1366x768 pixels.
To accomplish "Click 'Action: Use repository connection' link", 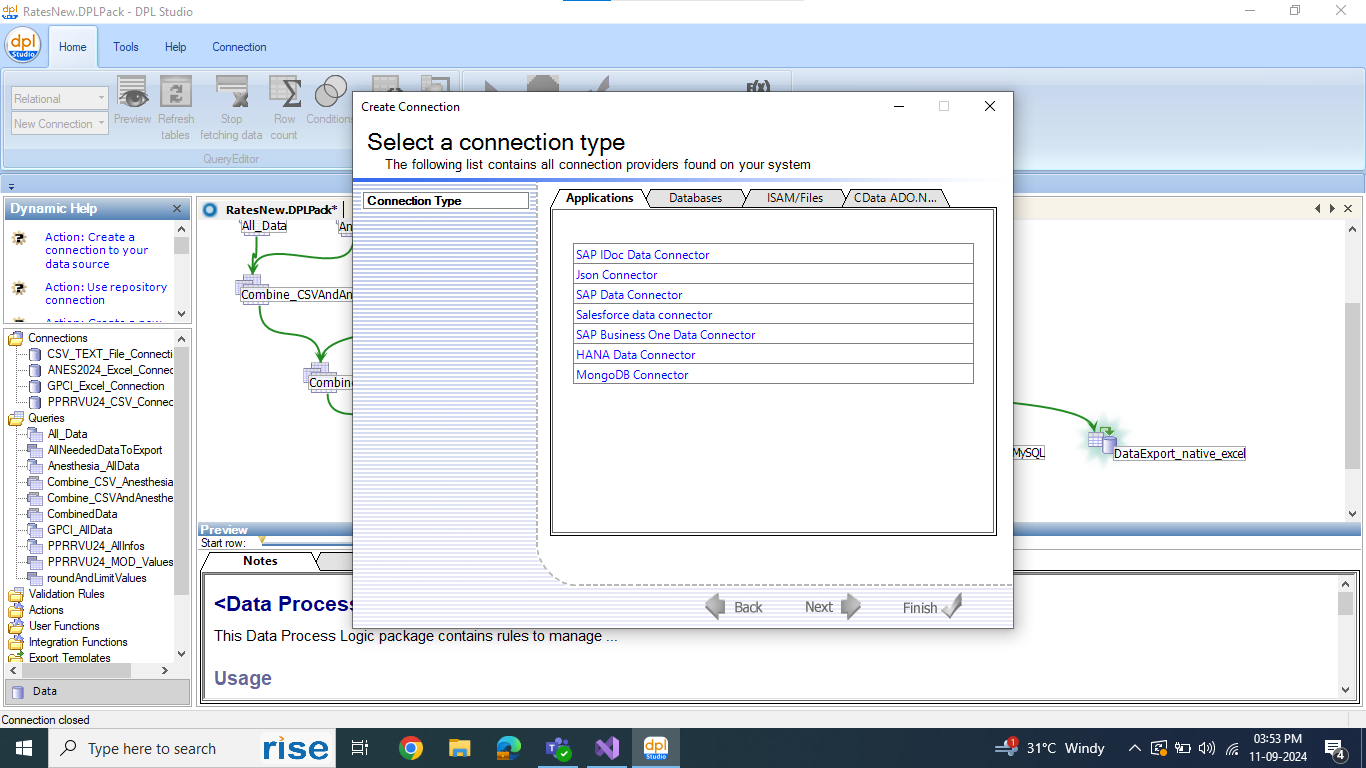I will [105, 294].
